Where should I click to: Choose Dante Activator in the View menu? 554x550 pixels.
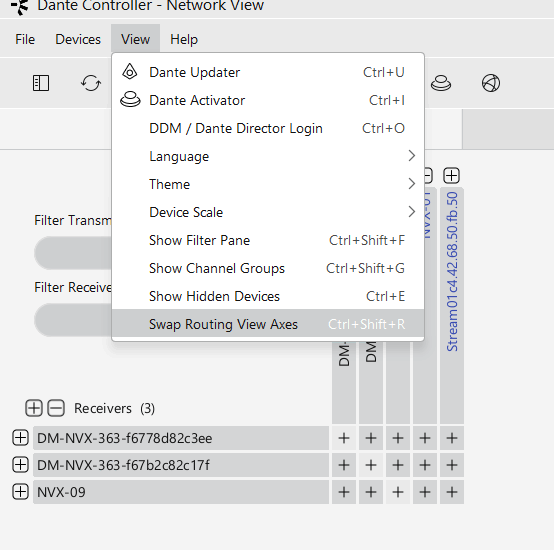coord(268,100)
